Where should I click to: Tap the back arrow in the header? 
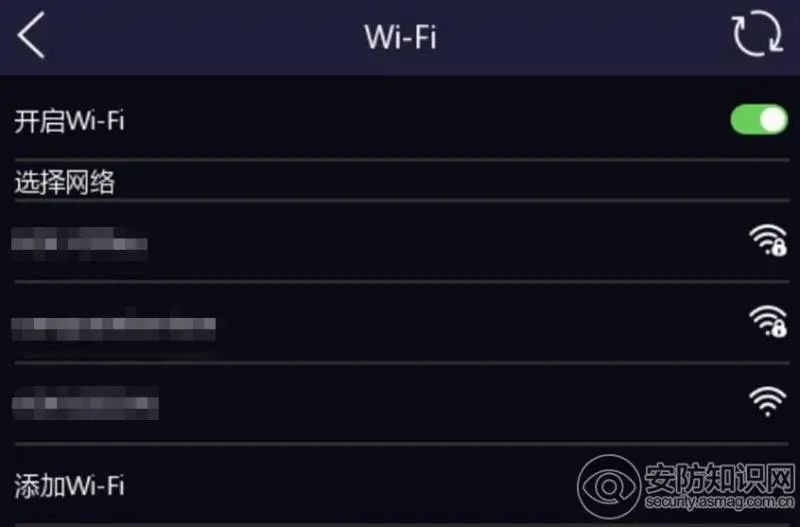tap(31, 37)
